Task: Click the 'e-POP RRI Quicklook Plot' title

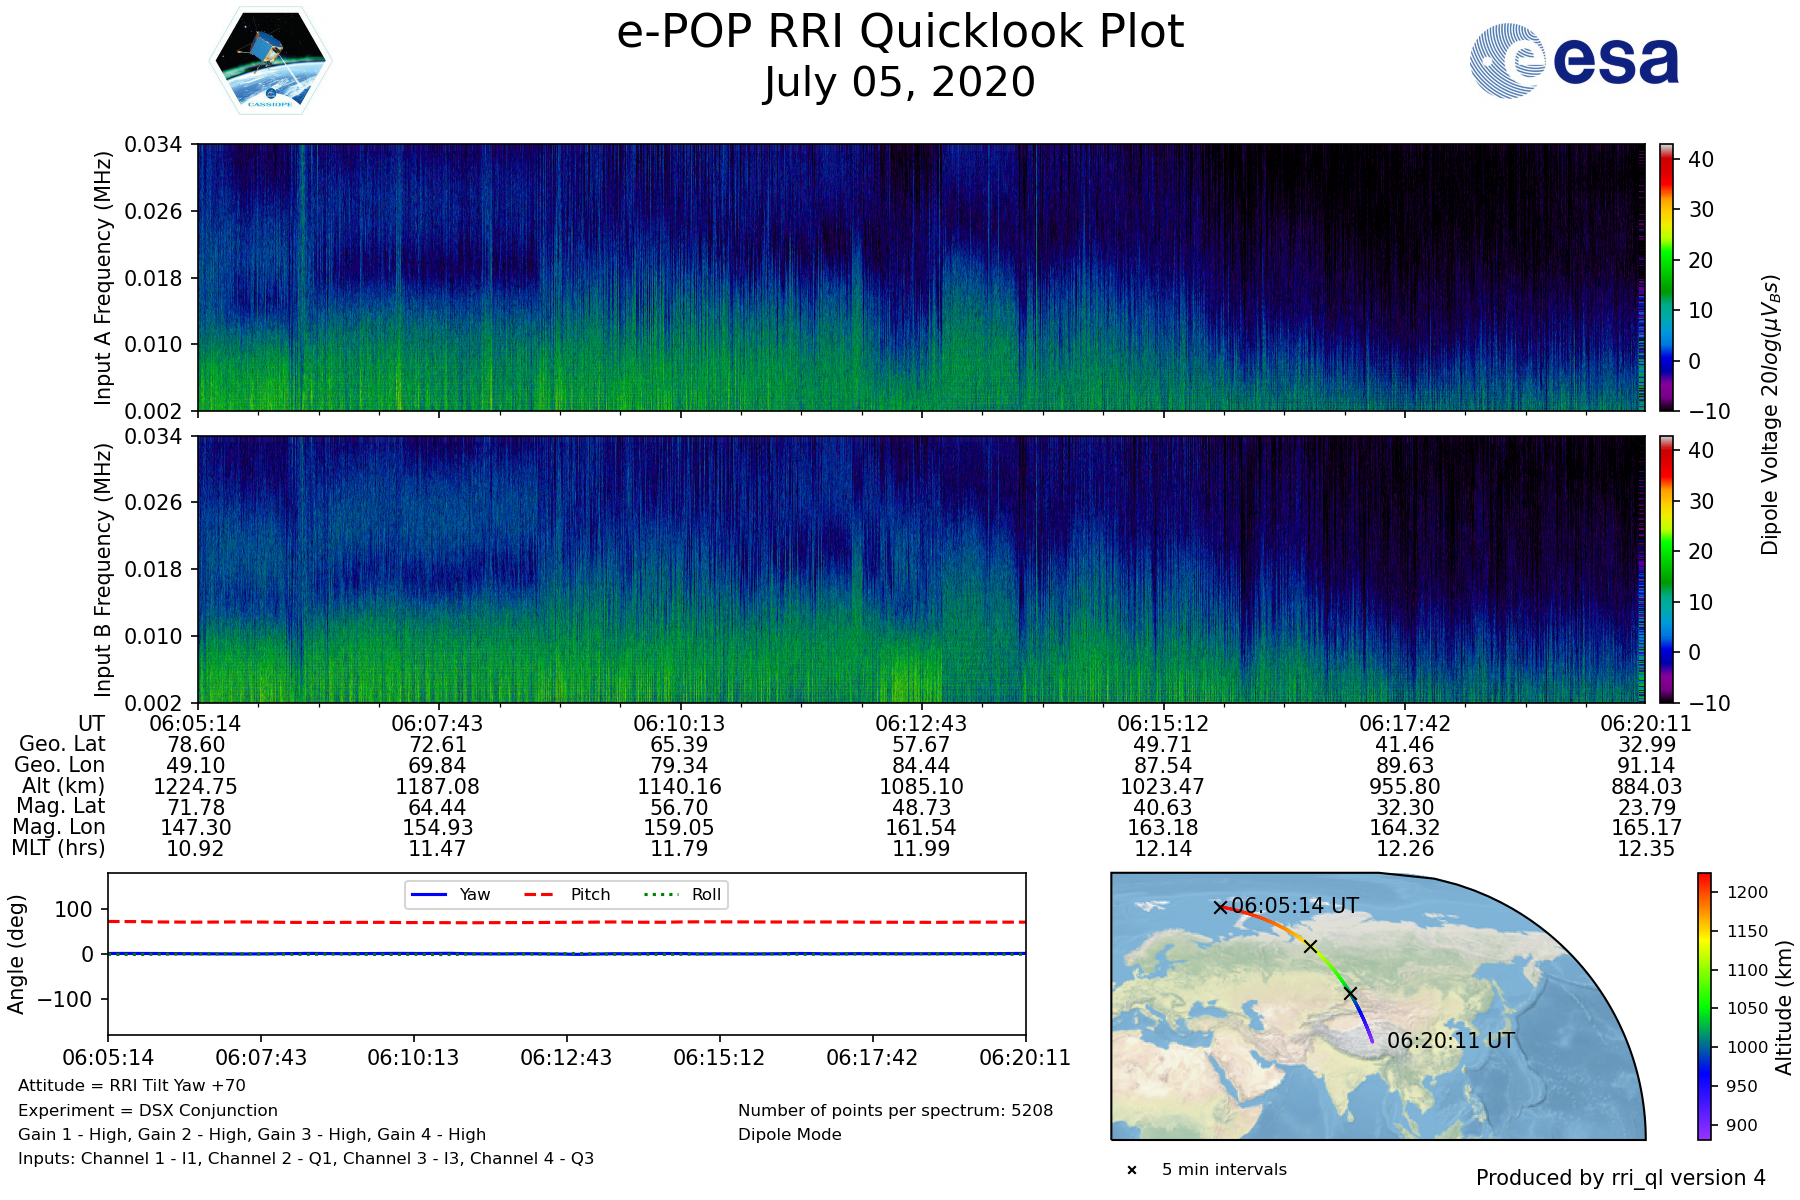Action: pyautogui.click(x=900, y=32)
